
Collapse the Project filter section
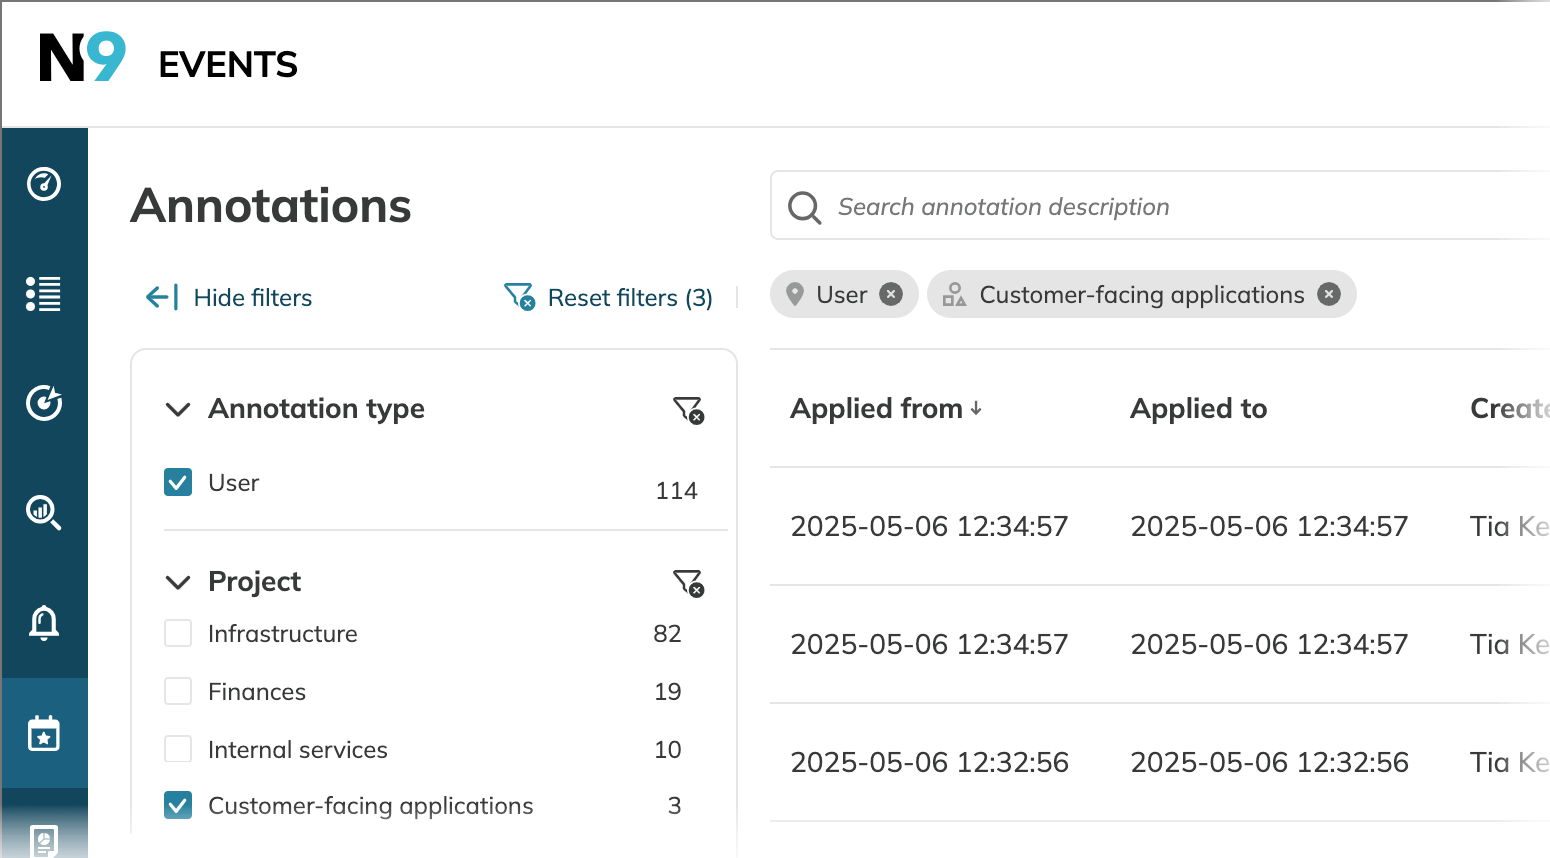click(178, 582)
